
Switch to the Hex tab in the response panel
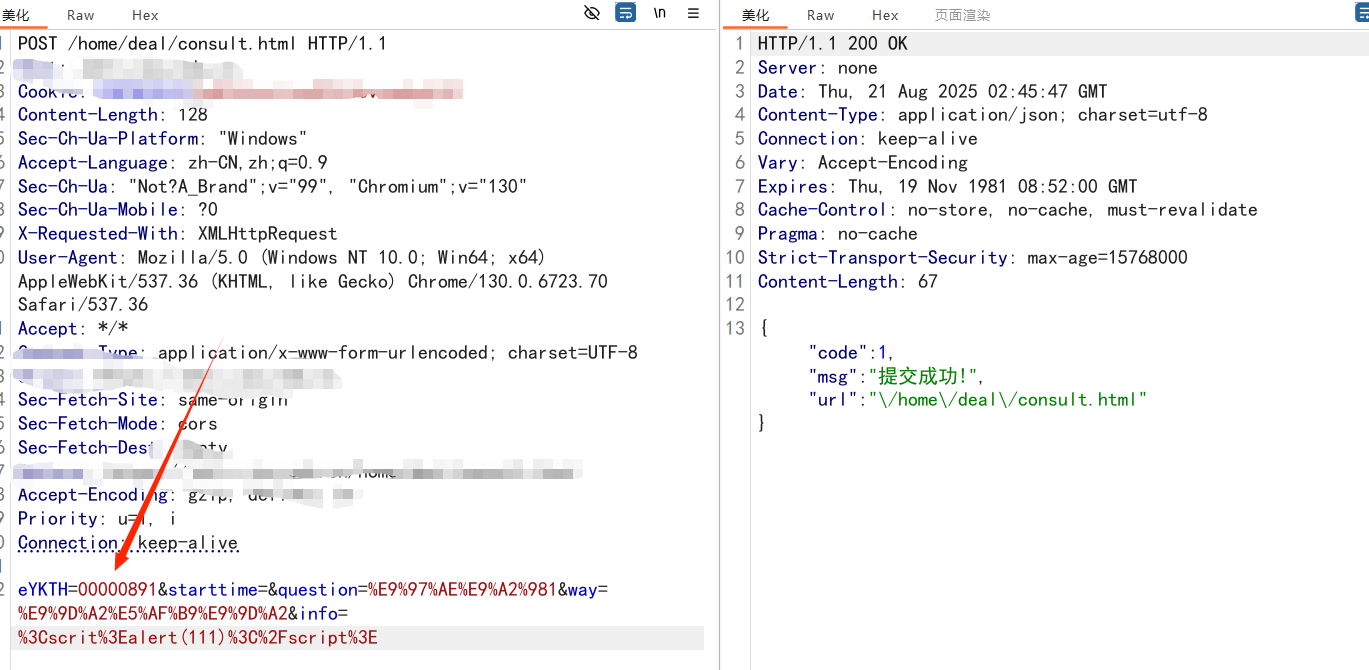[x=885, y=15]
